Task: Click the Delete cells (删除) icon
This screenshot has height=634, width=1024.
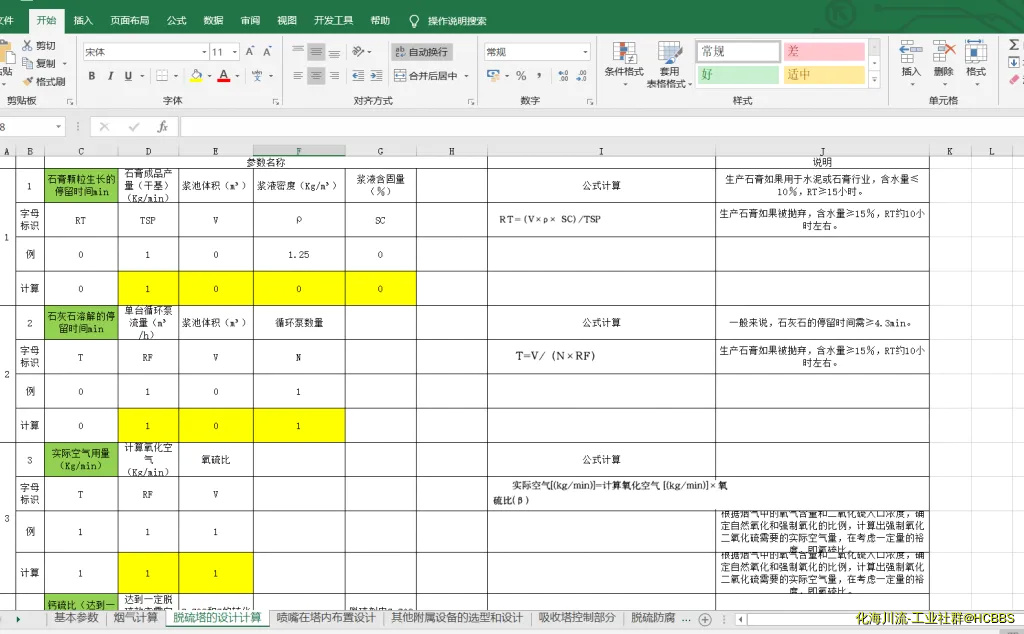Action: [x=944, y=52]
